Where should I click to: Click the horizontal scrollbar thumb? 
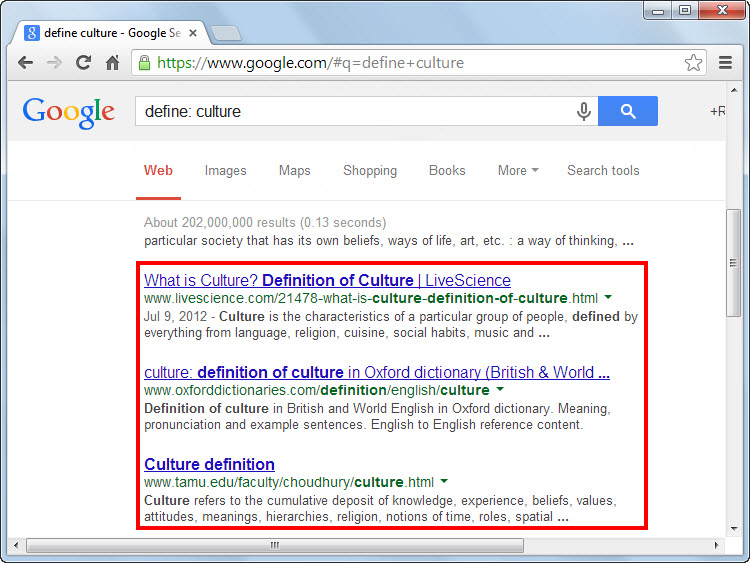coord(275,545)
